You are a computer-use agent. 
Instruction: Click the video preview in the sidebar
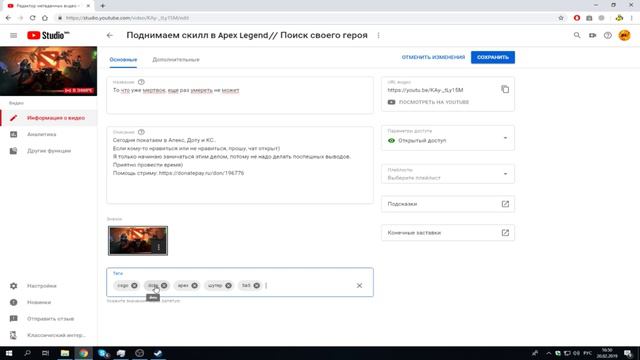point(49,71)
